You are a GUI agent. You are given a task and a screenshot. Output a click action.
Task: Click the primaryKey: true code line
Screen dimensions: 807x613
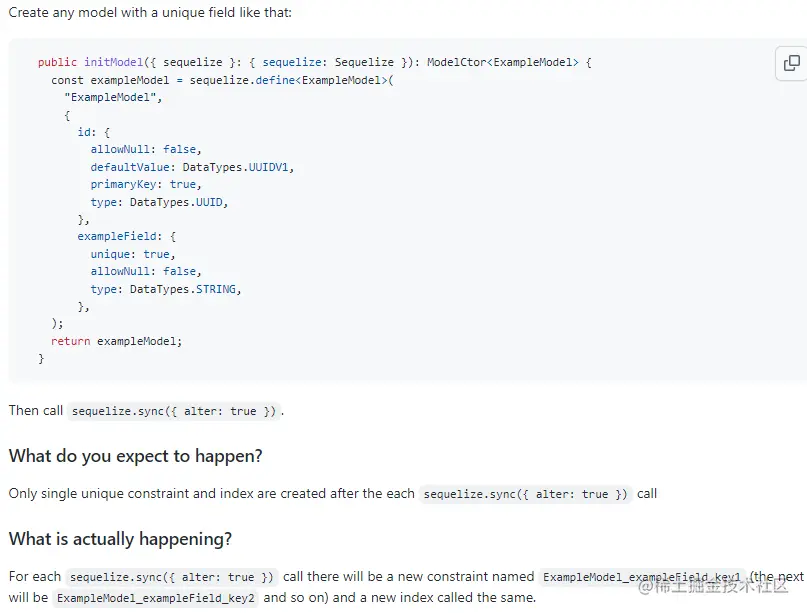145,184
